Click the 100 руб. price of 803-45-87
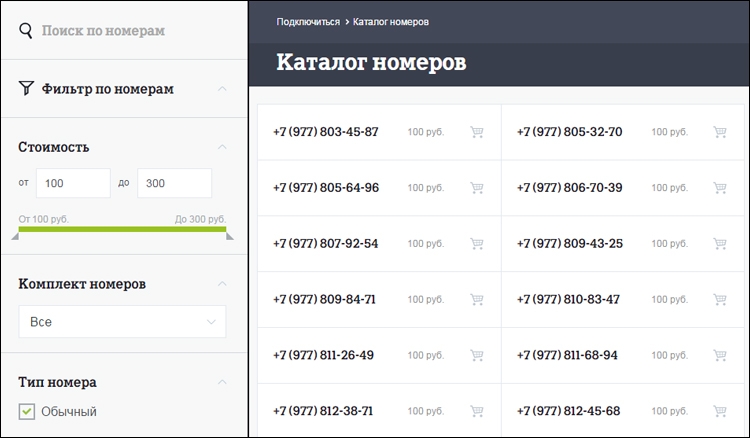This screenshot has height=438, width=750. [426, 132]
